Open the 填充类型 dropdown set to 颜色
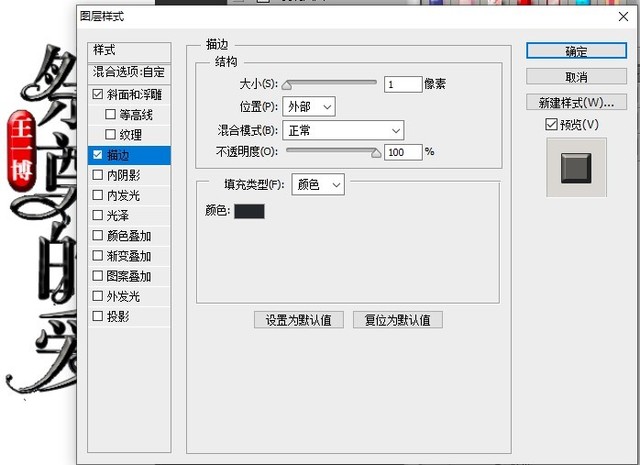The image size is (640, 465). (317, 185)
